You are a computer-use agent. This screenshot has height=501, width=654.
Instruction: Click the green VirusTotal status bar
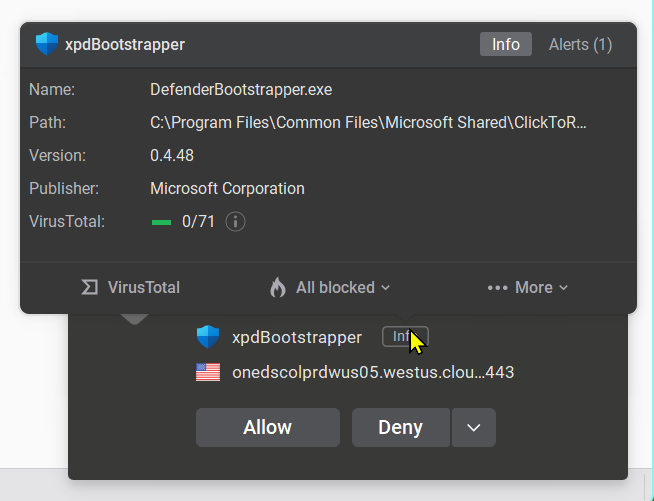pyautogui.click(x=161, y=222)
